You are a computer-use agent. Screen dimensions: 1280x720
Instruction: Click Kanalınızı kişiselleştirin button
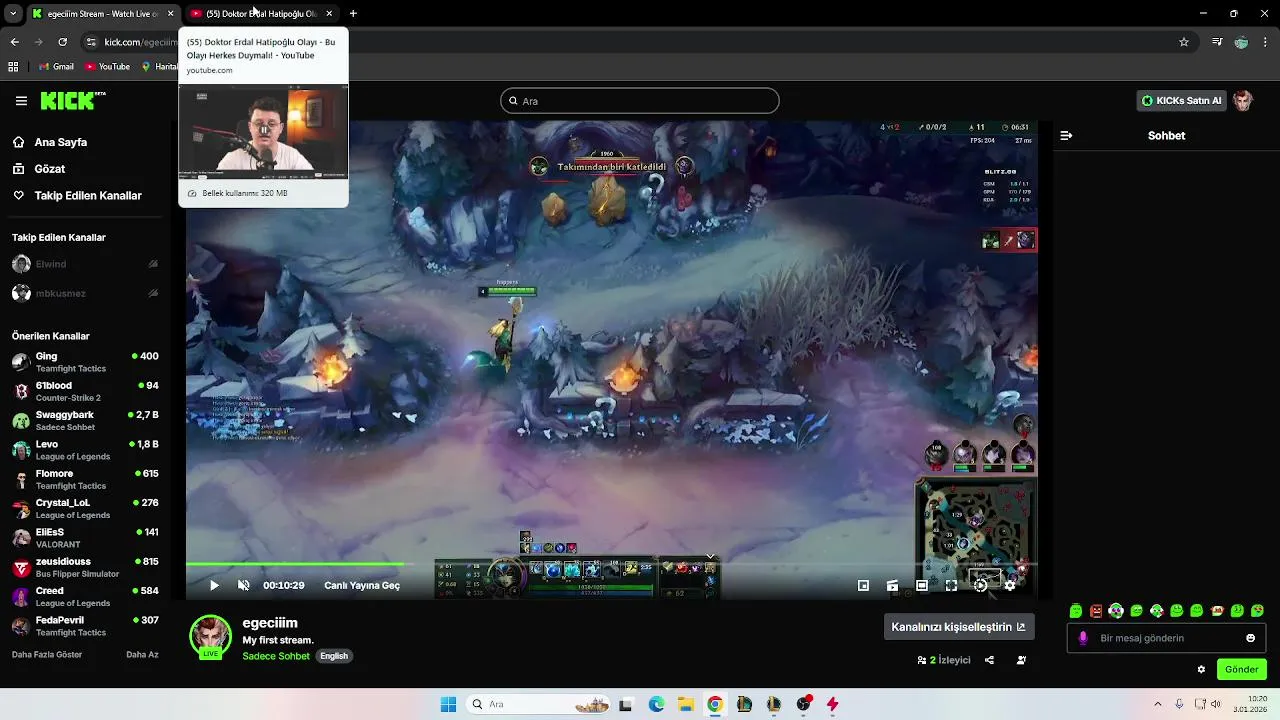pyautogui.click(x=958, y=627)
